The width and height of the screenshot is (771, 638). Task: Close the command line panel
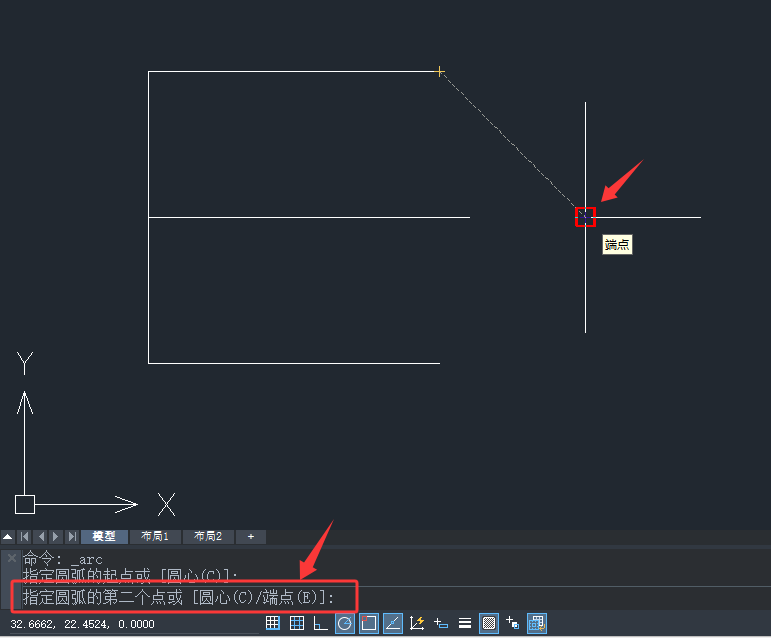pyautogui.click(x=12, y=558)
